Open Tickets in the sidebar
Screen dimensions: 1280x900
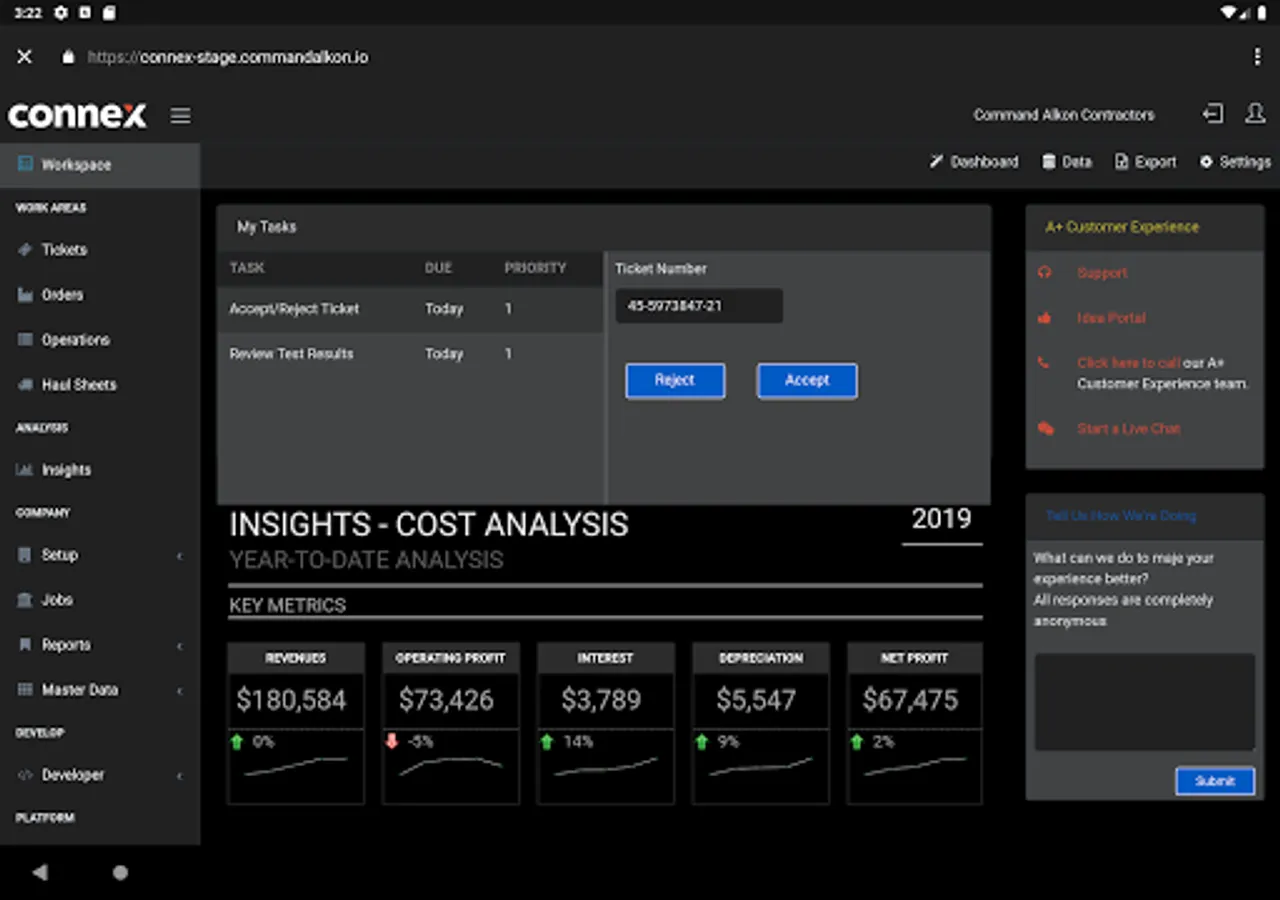coord(64,250)
